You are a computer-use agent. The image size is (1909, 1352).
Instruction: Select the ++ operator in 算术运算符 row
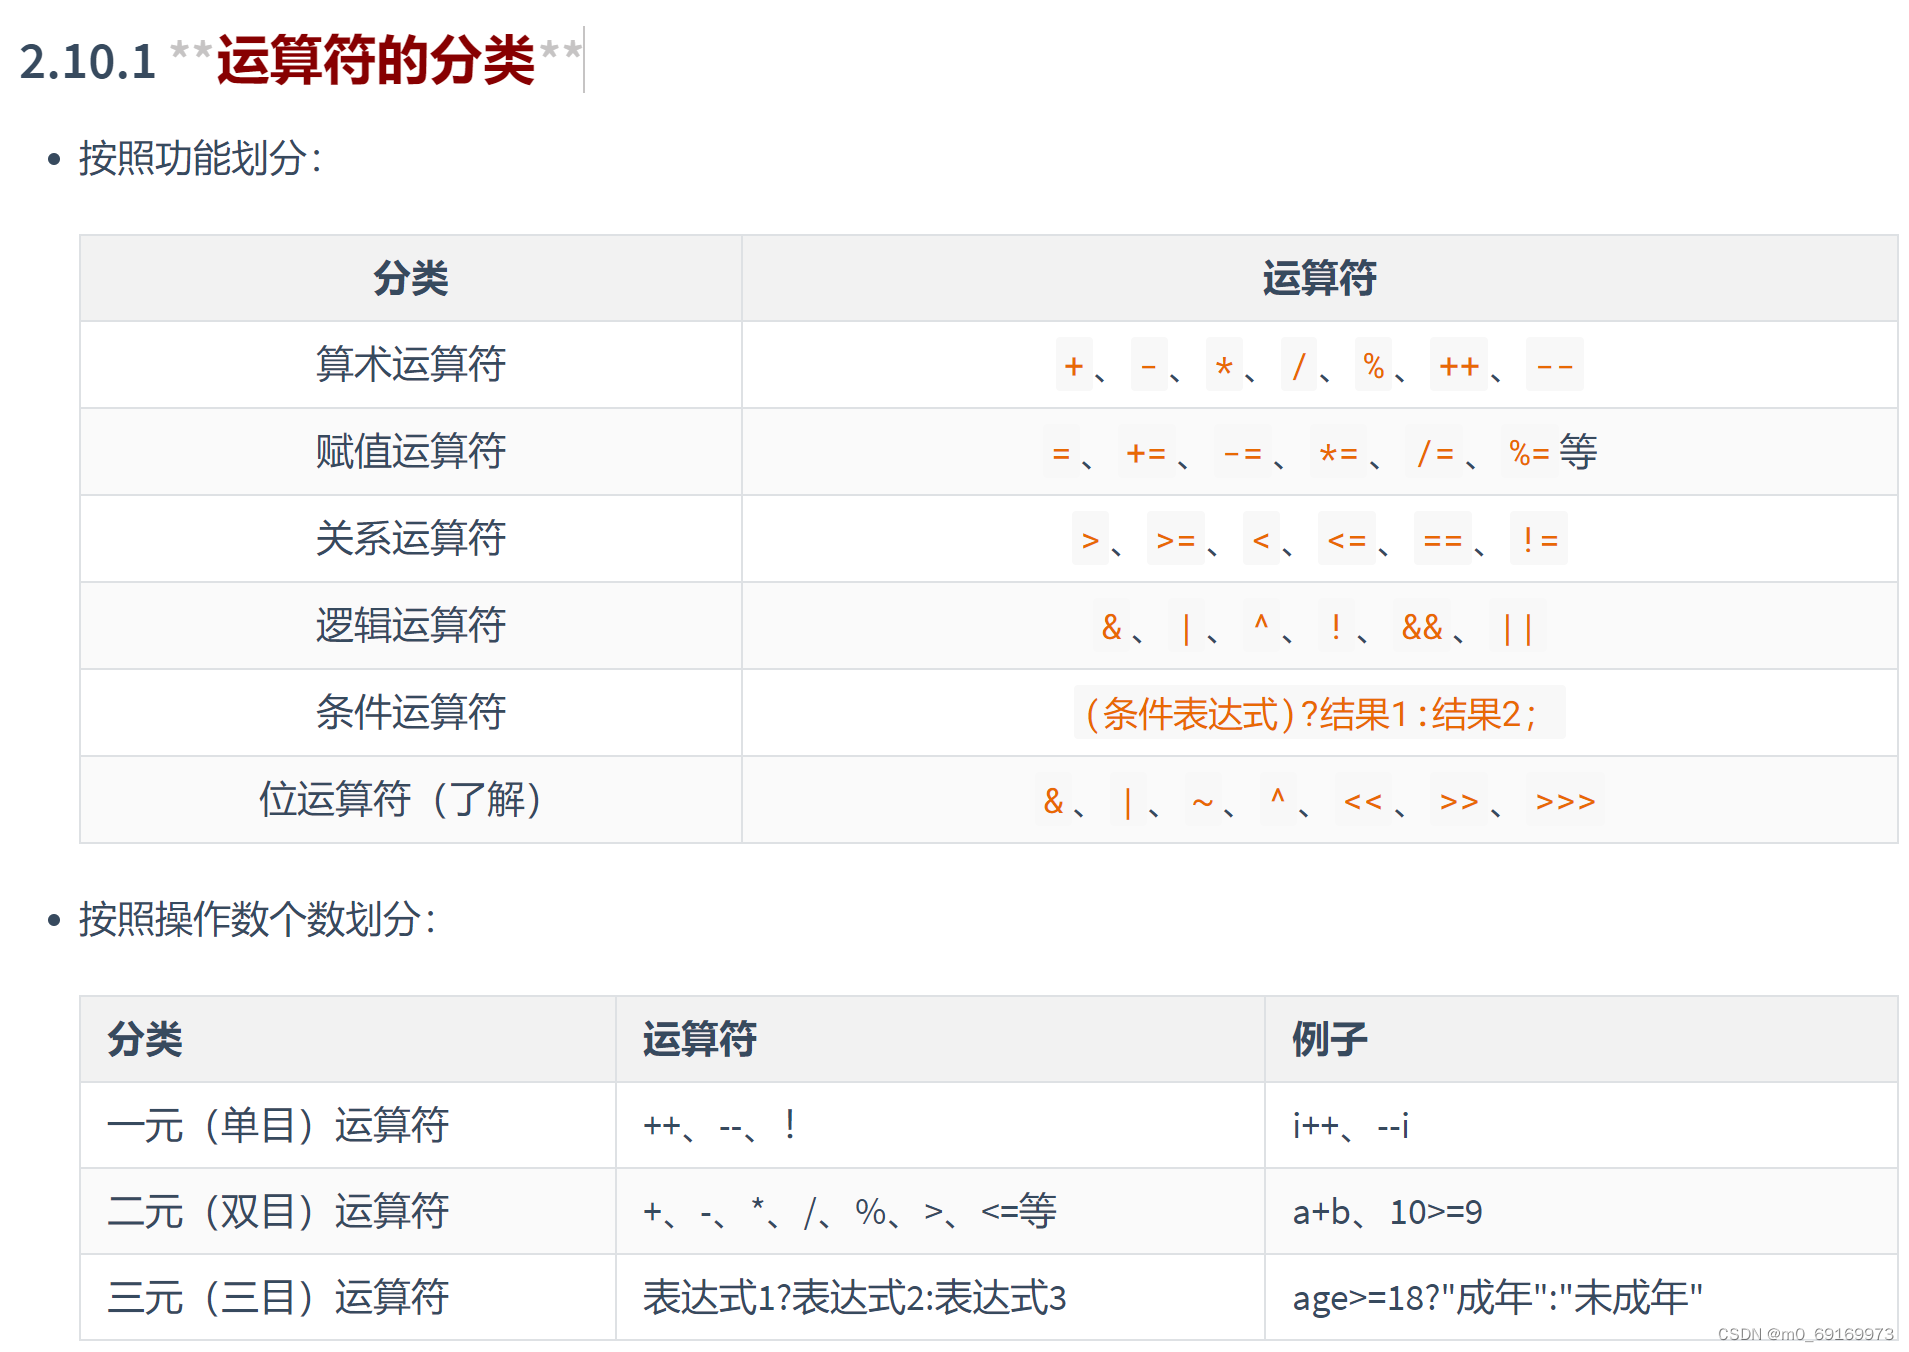pyautogui.click(x=1461, y=366)
